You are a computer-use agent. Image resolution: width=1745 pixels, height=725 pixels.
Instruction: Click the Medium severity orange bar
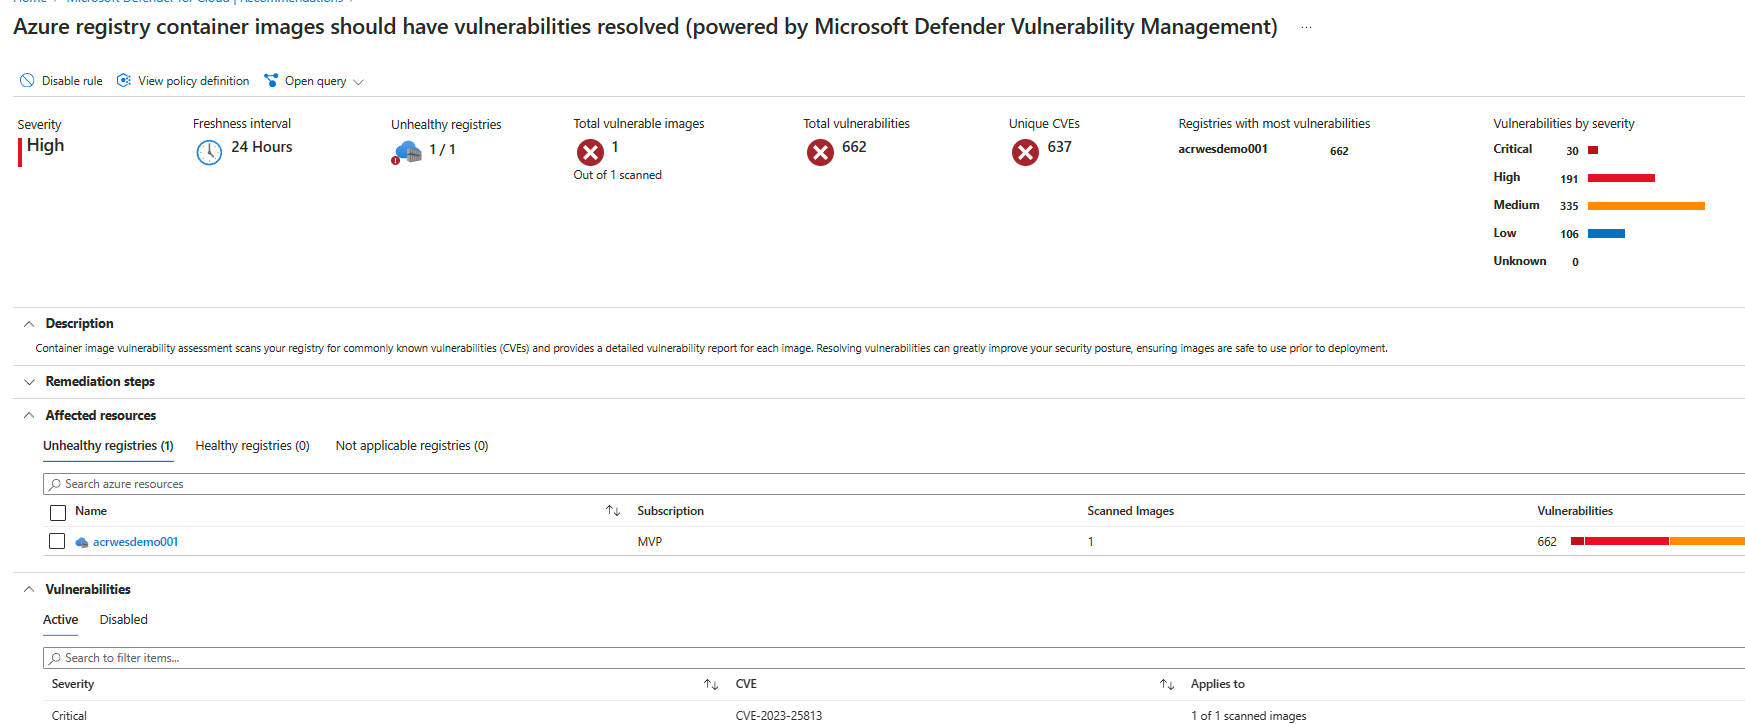[x=1646, y=206]
